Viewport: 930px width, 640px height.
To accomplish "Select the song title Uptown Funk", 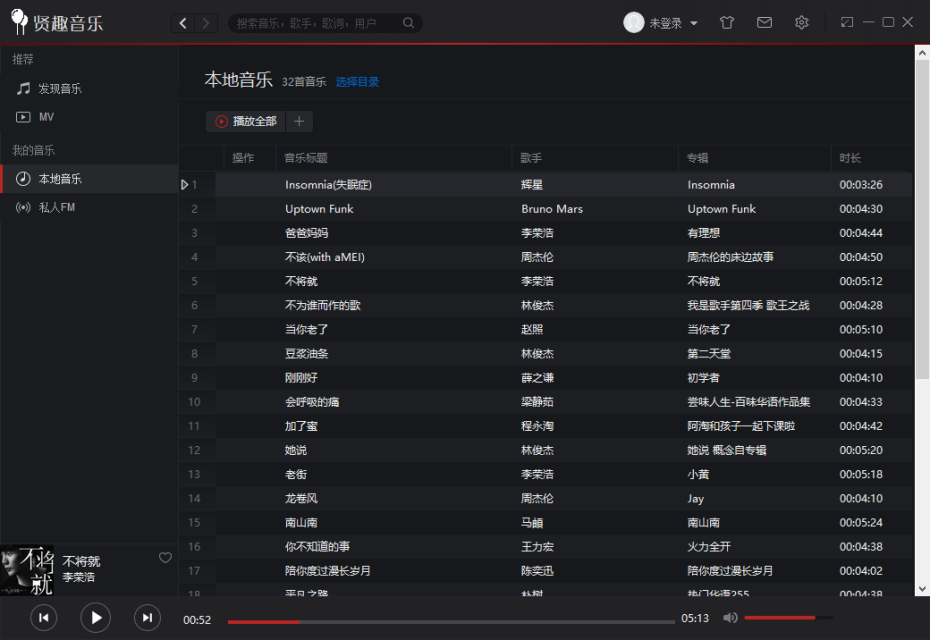I will [319, 209].
